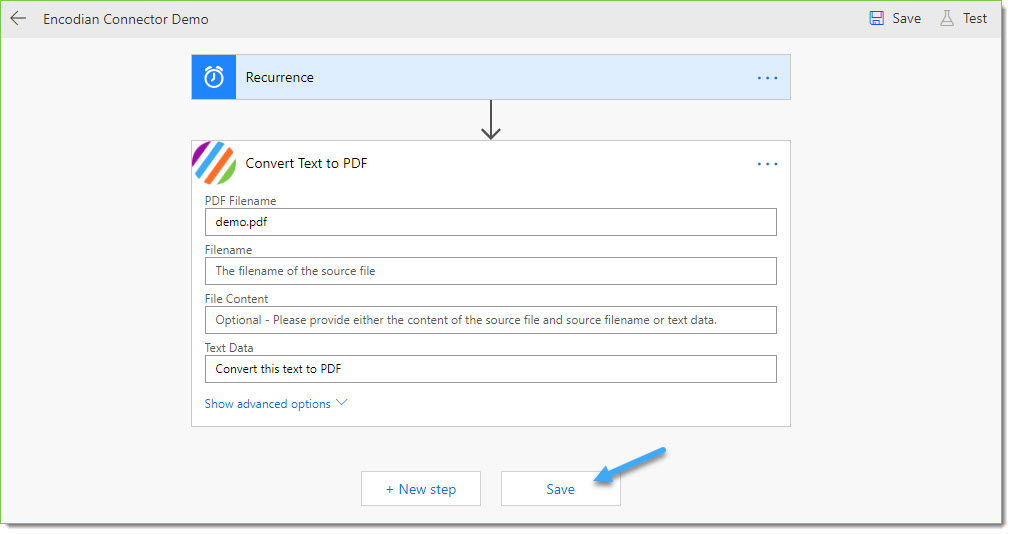Click the PDF Filename label
The width and height of the screenshot is (1012, 534).
[240, 201]
